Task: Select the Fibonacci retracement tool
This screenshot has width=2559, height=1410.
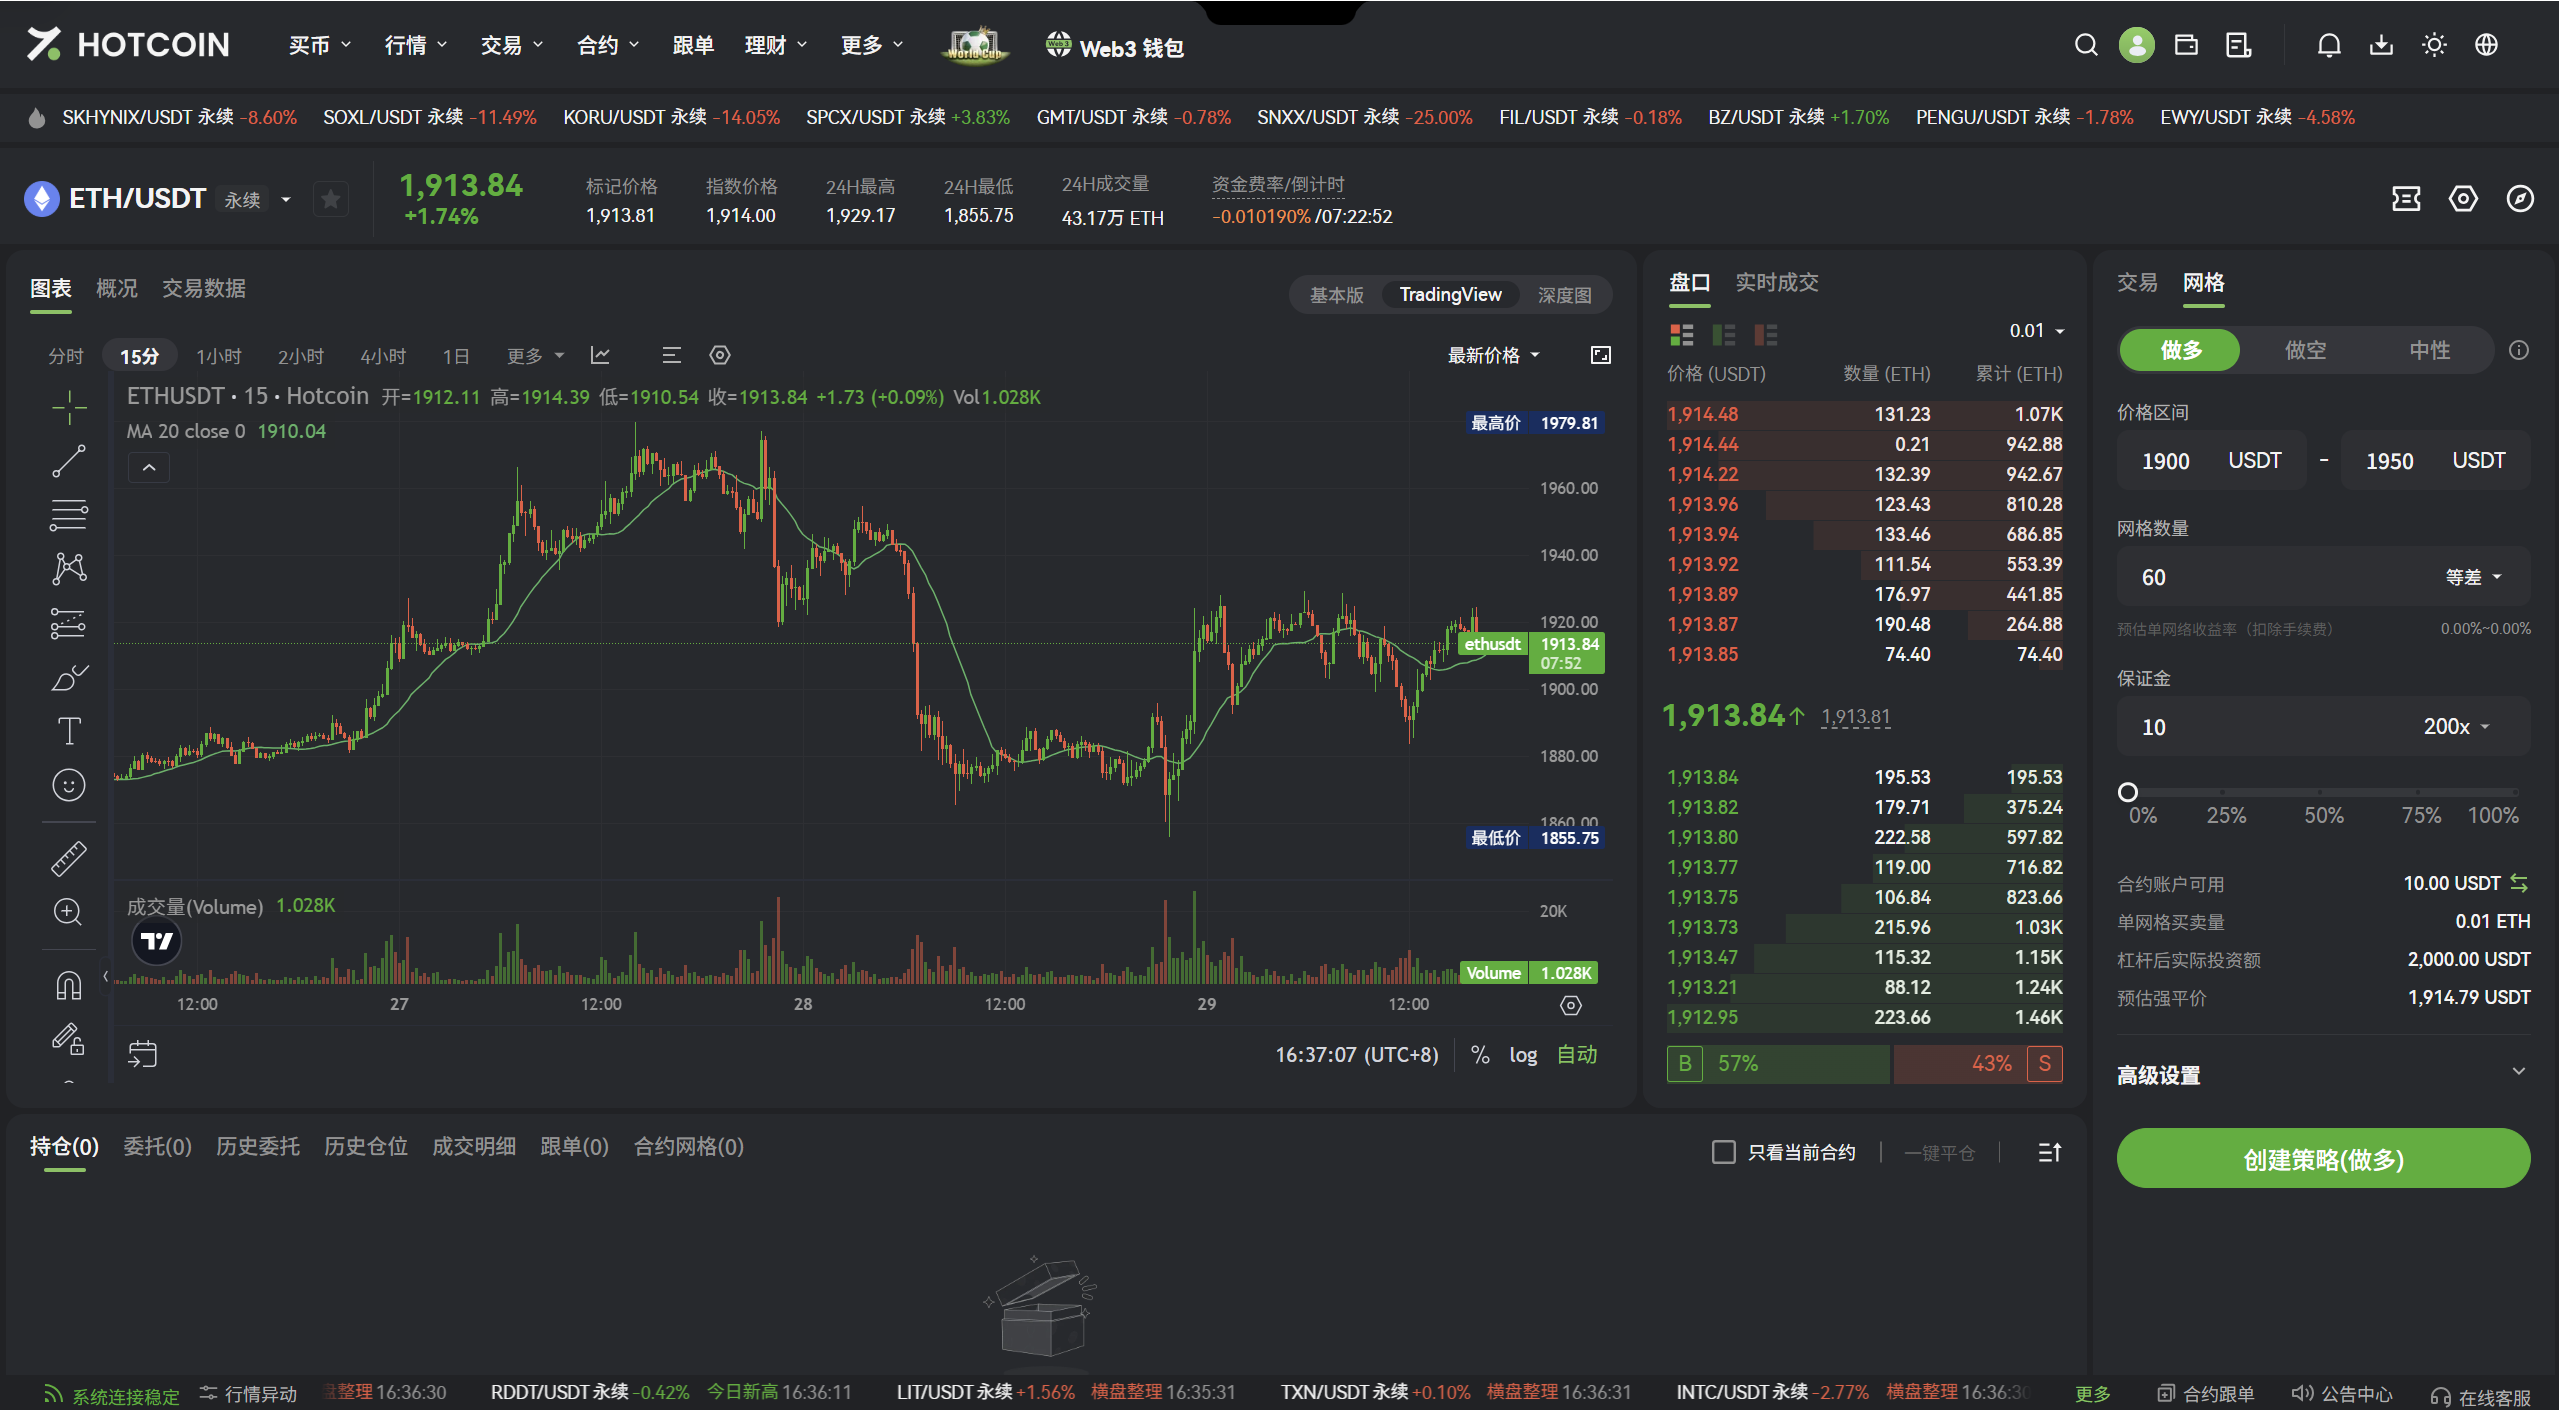Action: pos(69,515)
